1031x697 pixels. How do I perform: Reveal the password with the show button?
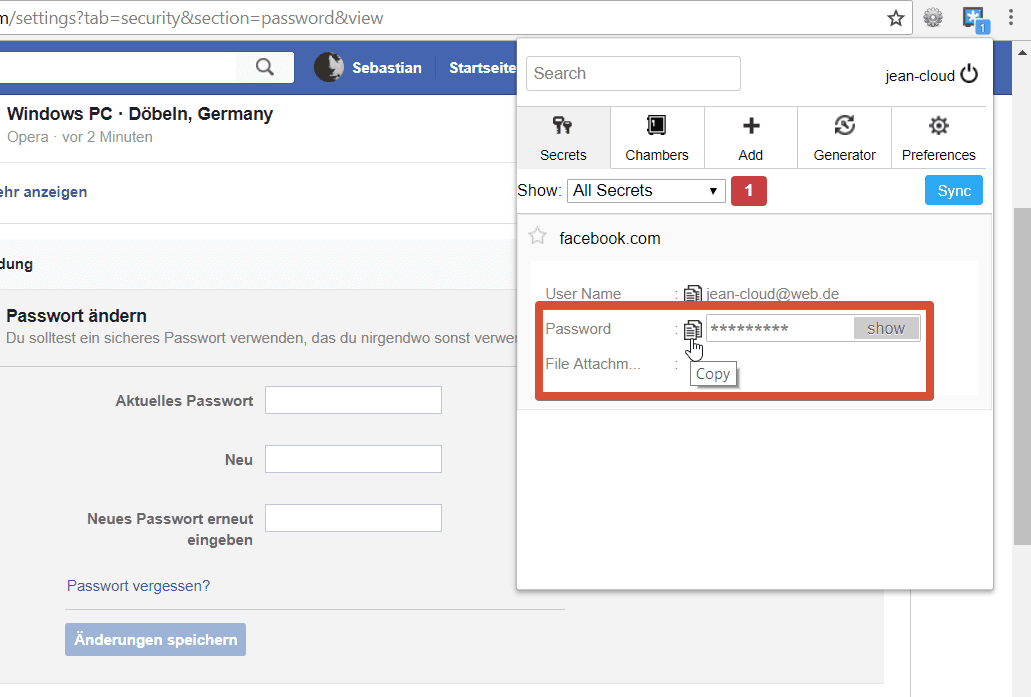pos(886,328)
